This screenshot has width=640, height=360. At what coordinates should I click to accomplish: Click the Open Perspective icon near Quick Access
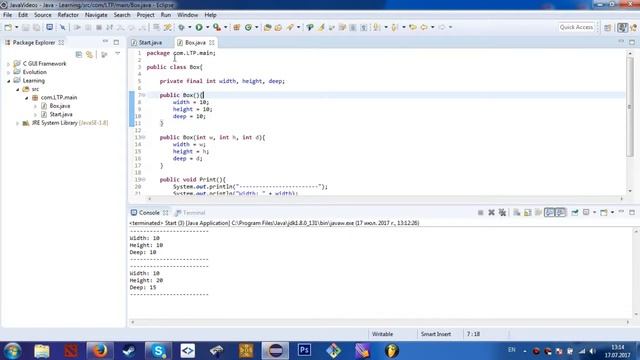[608, 27]
